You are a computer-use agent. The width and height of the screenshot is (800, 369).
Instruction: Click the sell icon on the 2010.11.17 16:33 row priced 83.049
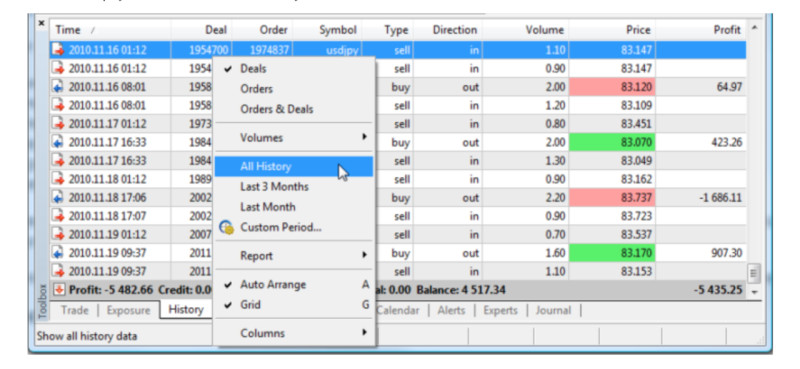58,161
